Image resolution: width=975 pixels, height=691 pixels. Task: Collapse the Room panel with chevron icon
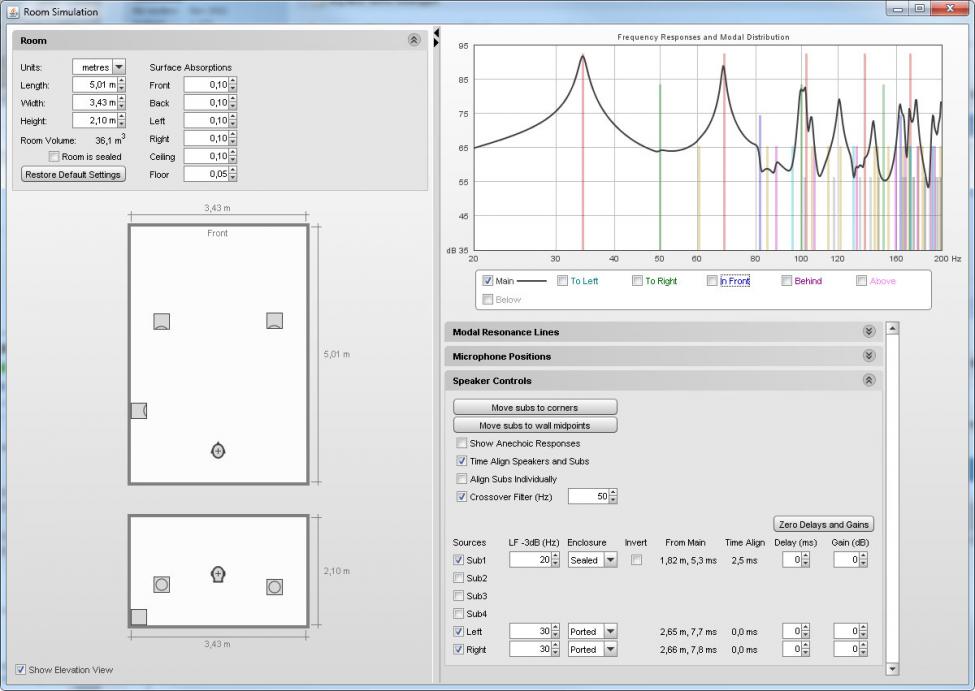click(x=414, y=40)
